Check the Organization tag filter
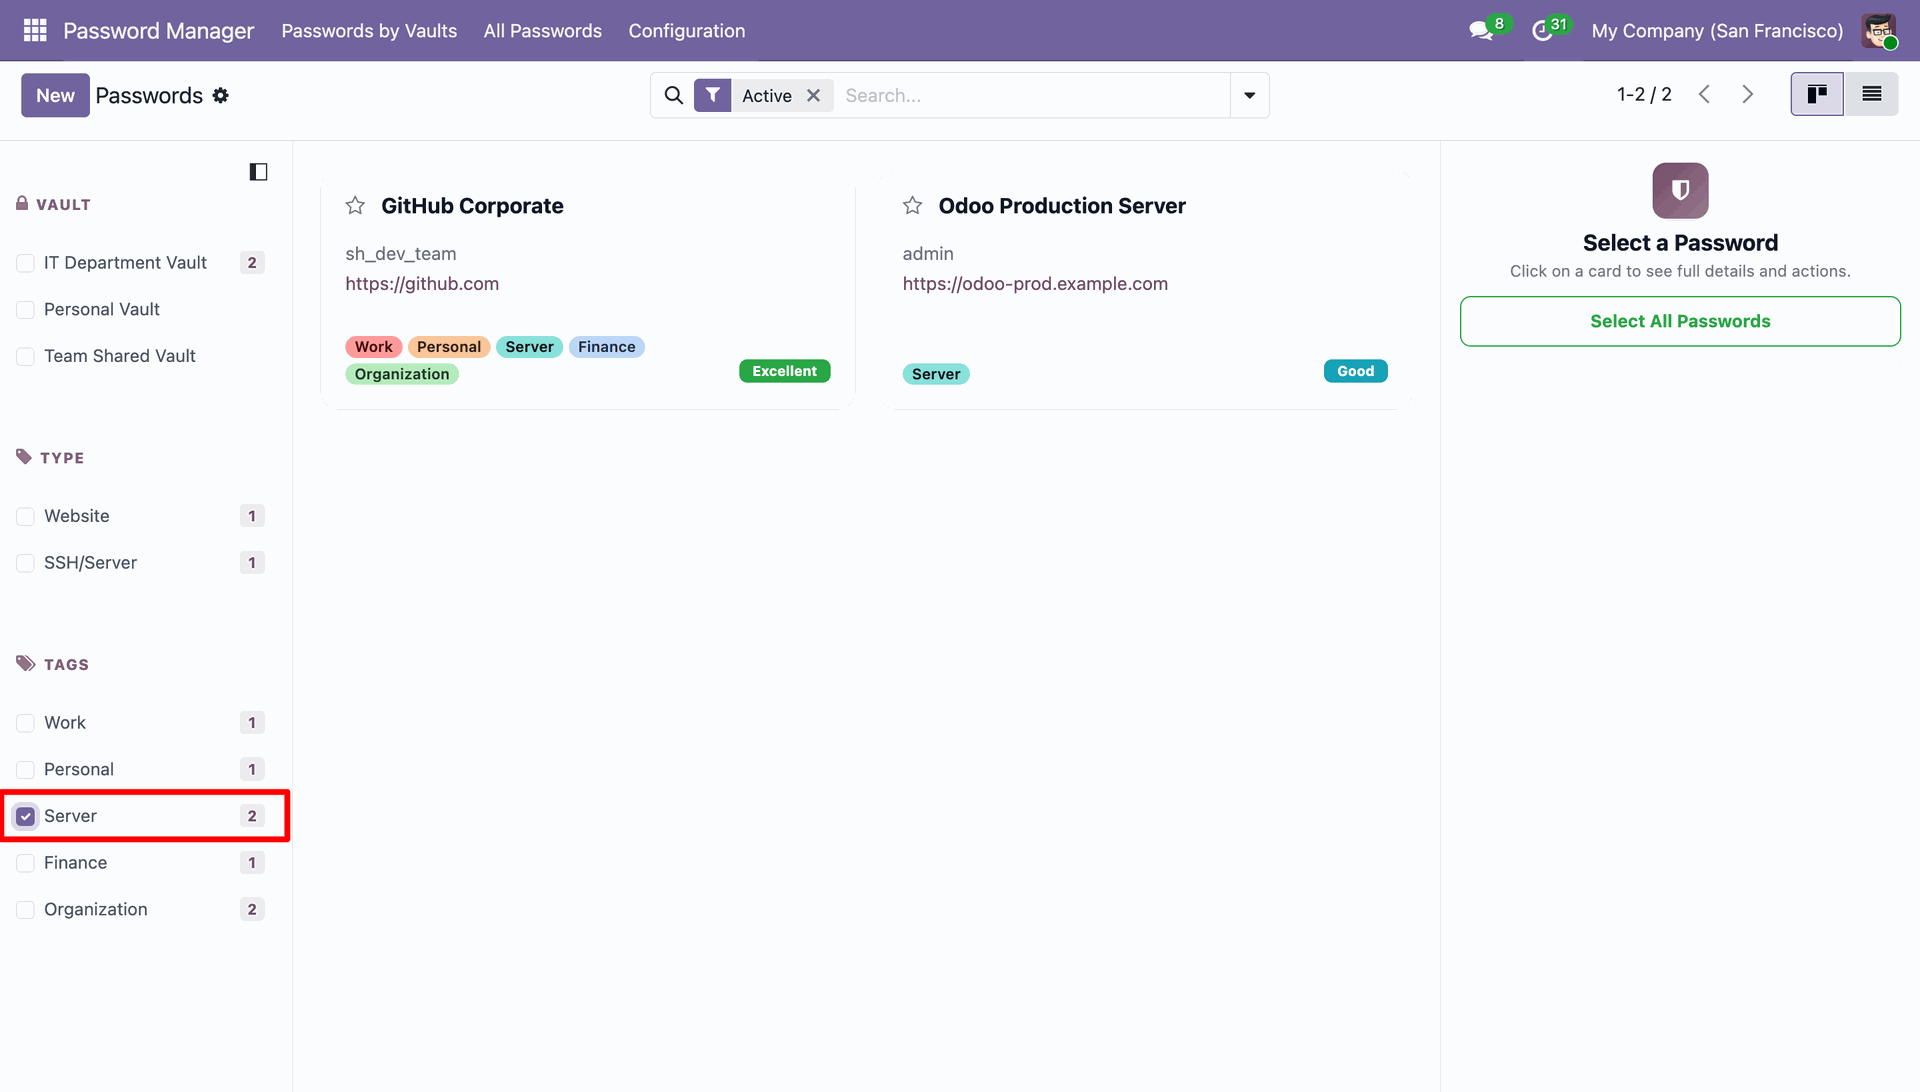 point(26,910)
